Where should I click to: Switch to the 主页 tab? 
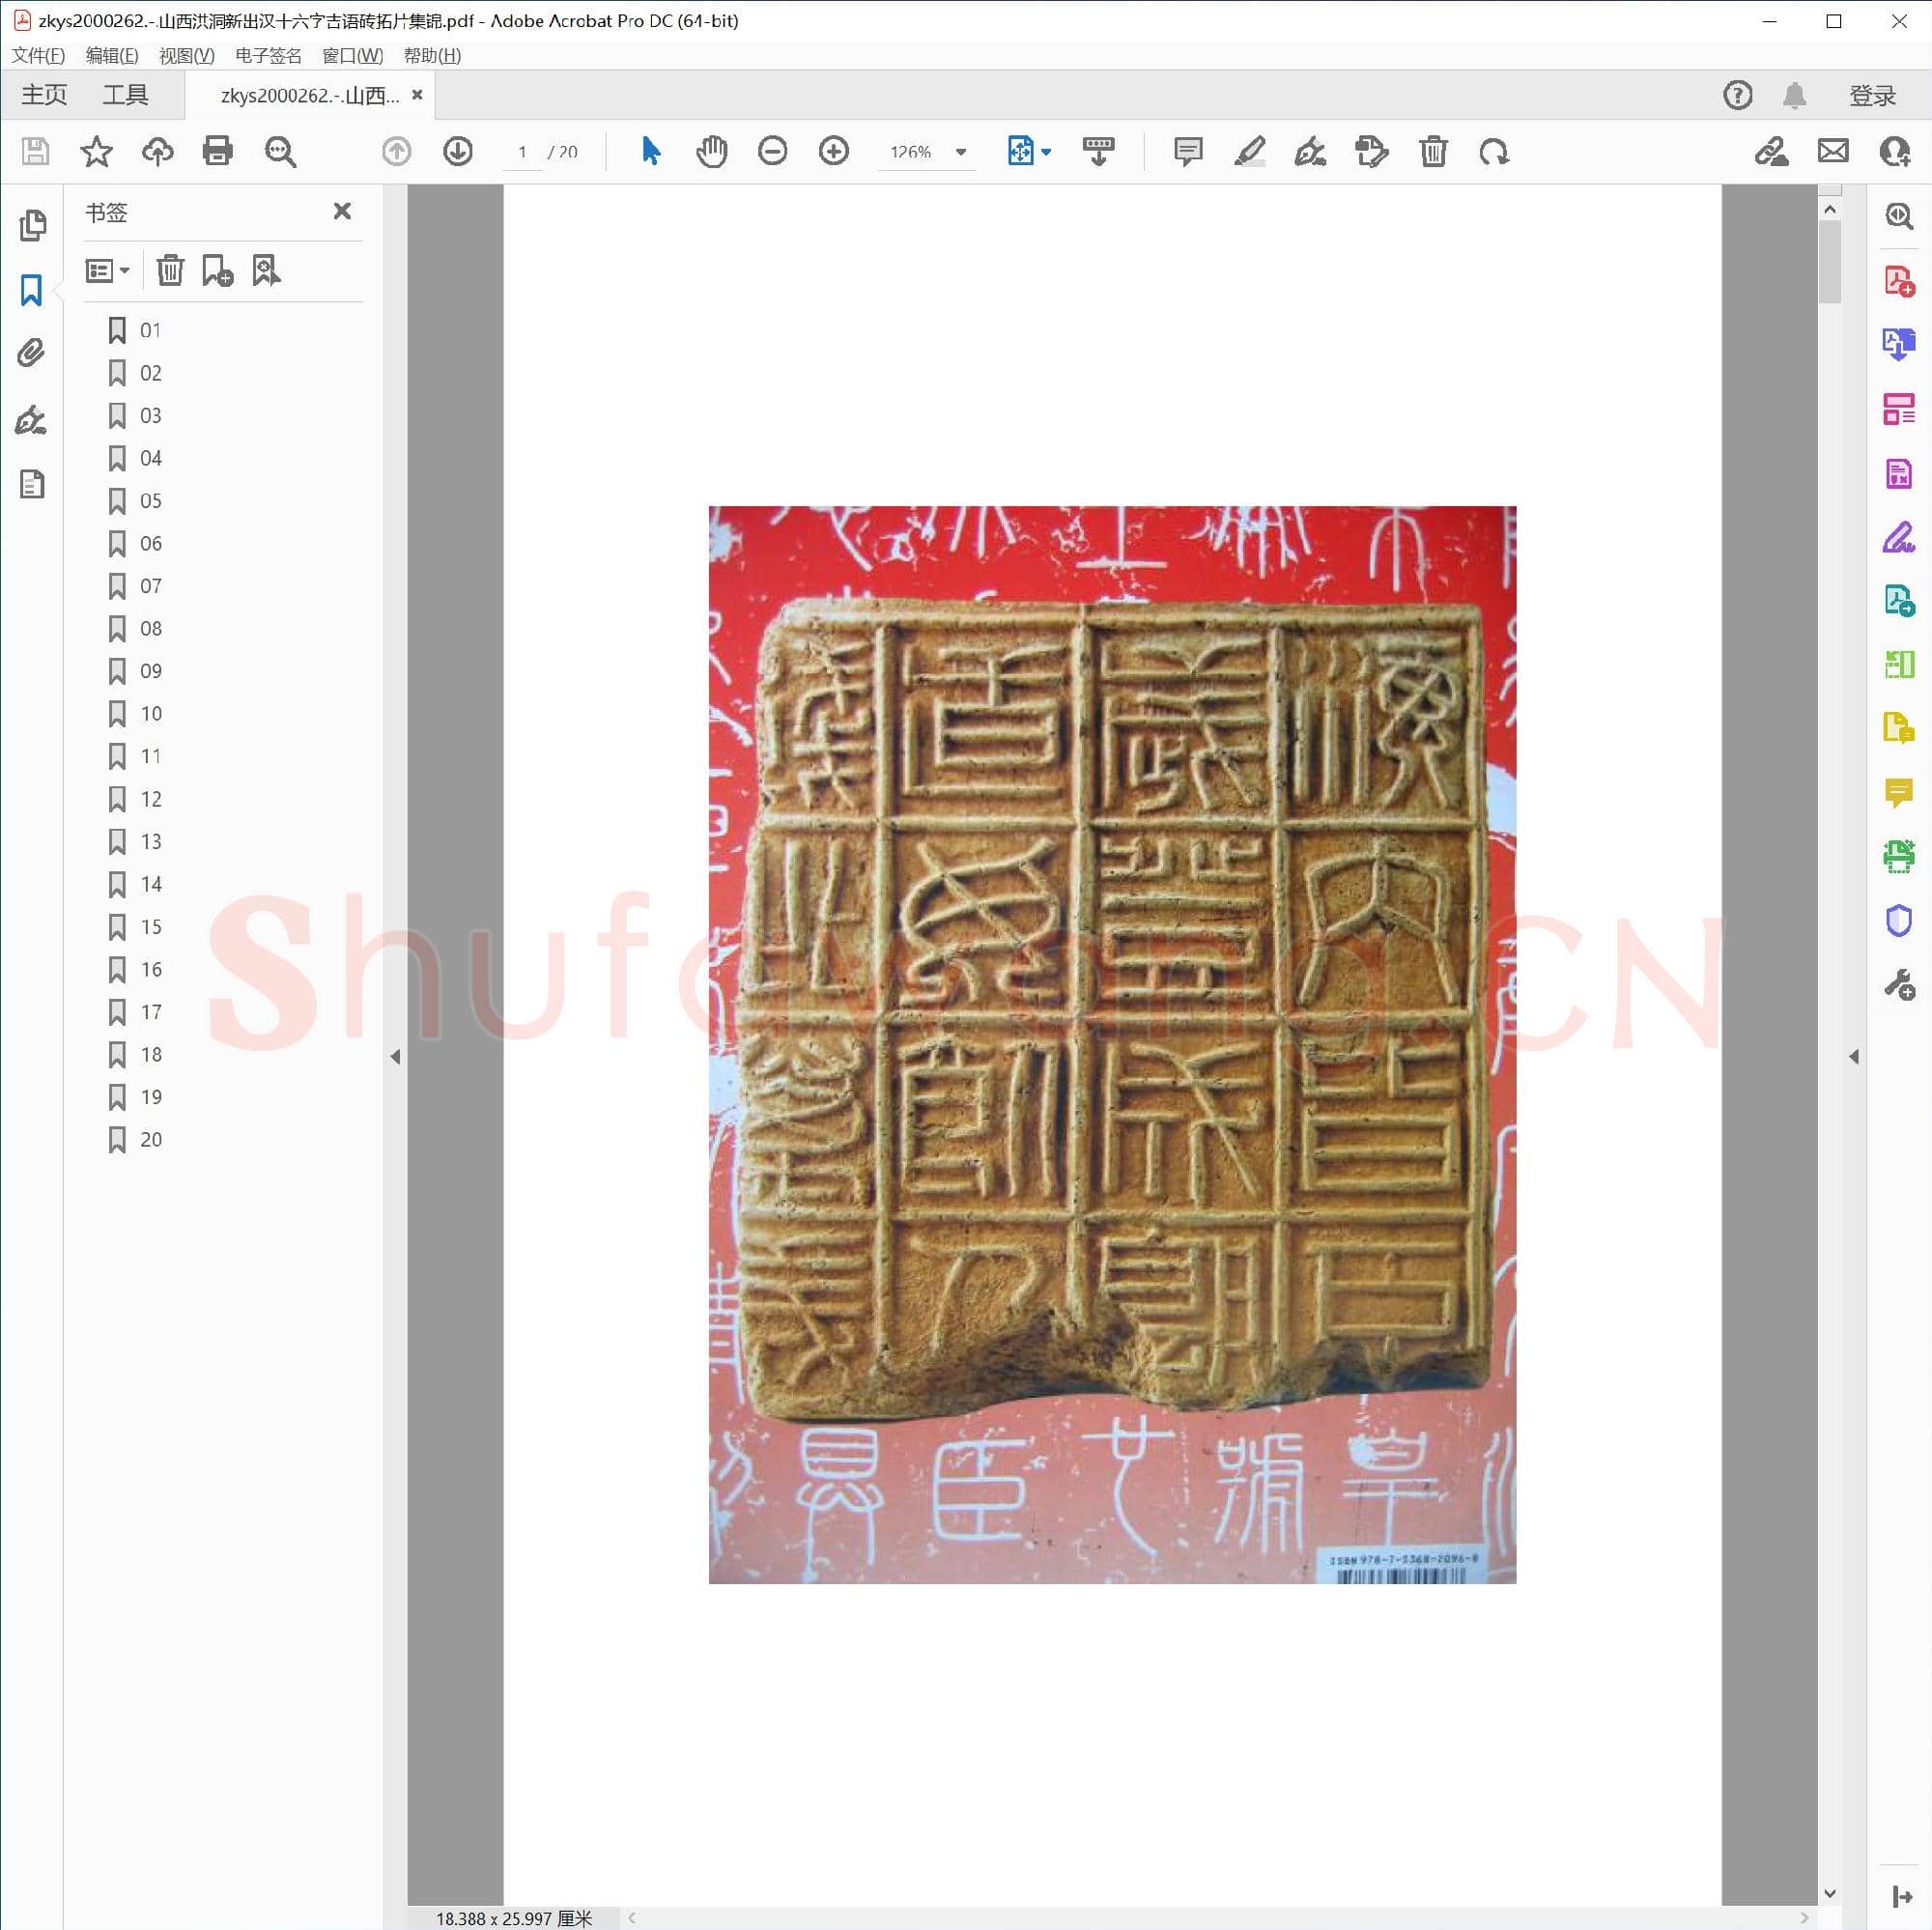tap(43, 94)
